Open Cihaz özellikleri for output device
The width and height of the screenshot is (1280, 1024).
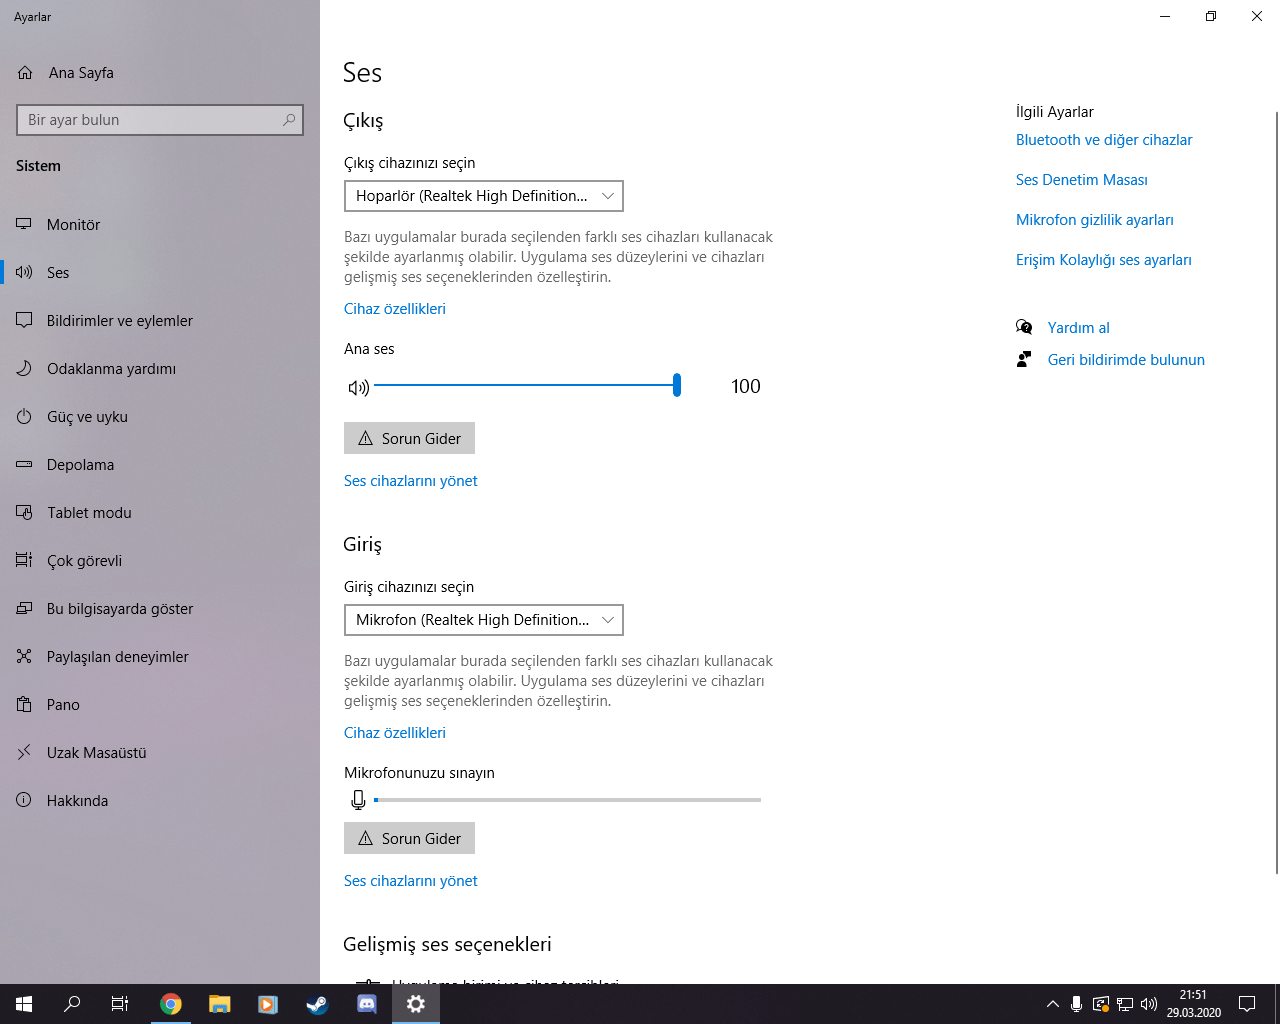pos(395,309)
